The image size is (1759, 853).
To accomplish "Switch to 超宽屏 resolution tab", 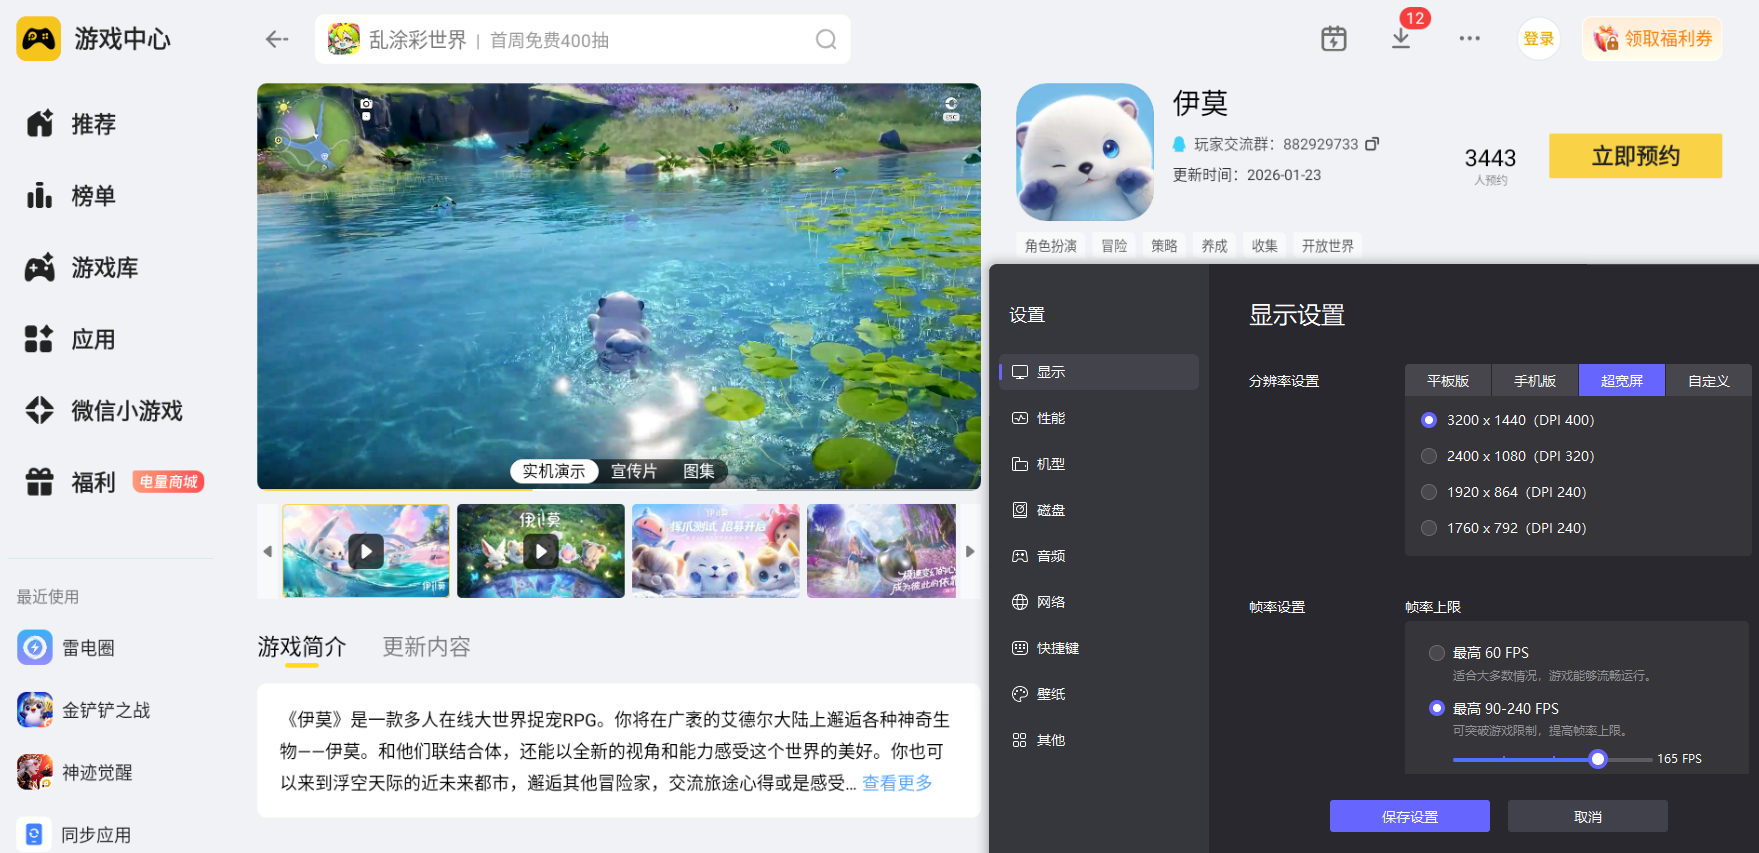I will tap(1622, 381).
